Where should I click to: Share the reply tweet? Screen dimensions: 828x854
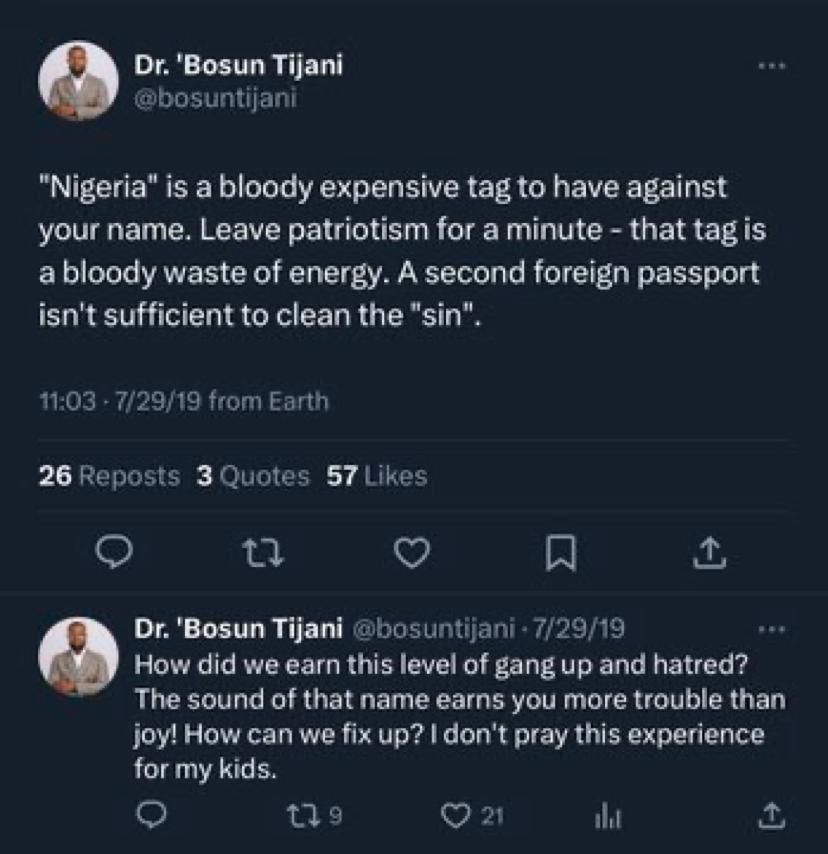pyautogui.click(x=768, y=816)
